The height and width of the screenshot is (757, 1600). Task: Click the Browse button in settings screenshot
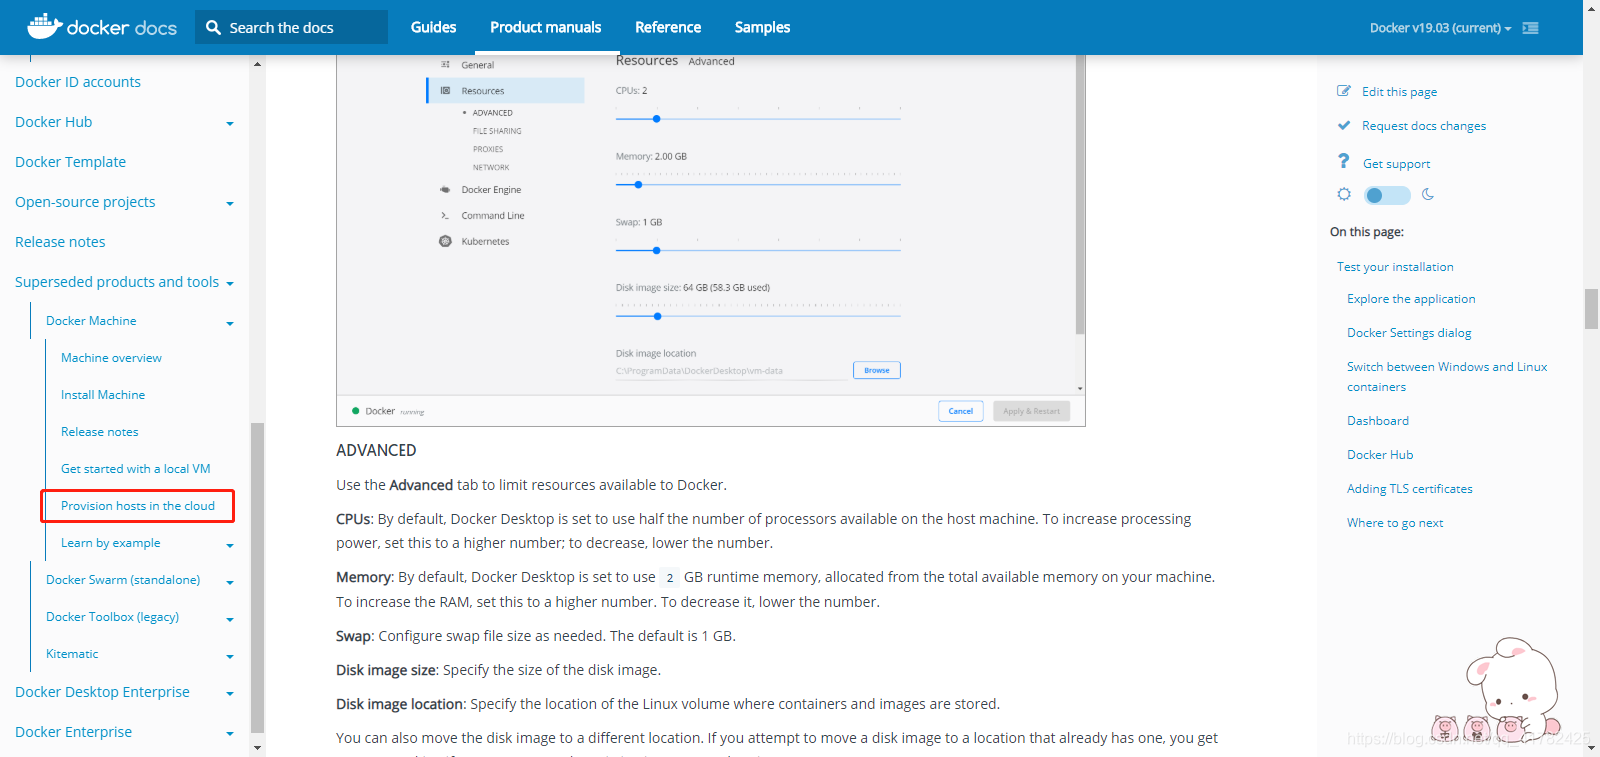[x=877, y=370]
